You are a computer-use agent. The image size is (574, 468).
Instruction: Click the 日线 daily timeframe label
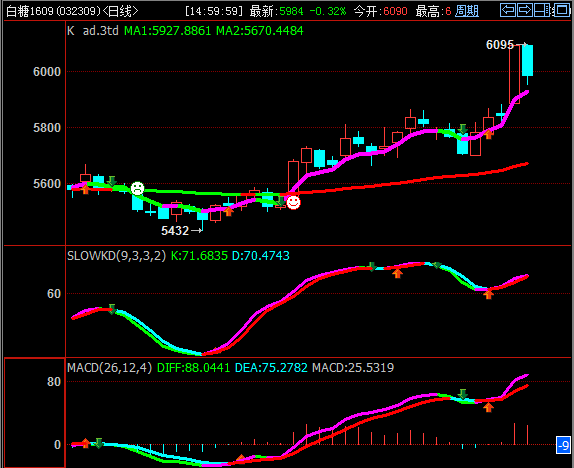pyautogui.click(x=120, y=11)
